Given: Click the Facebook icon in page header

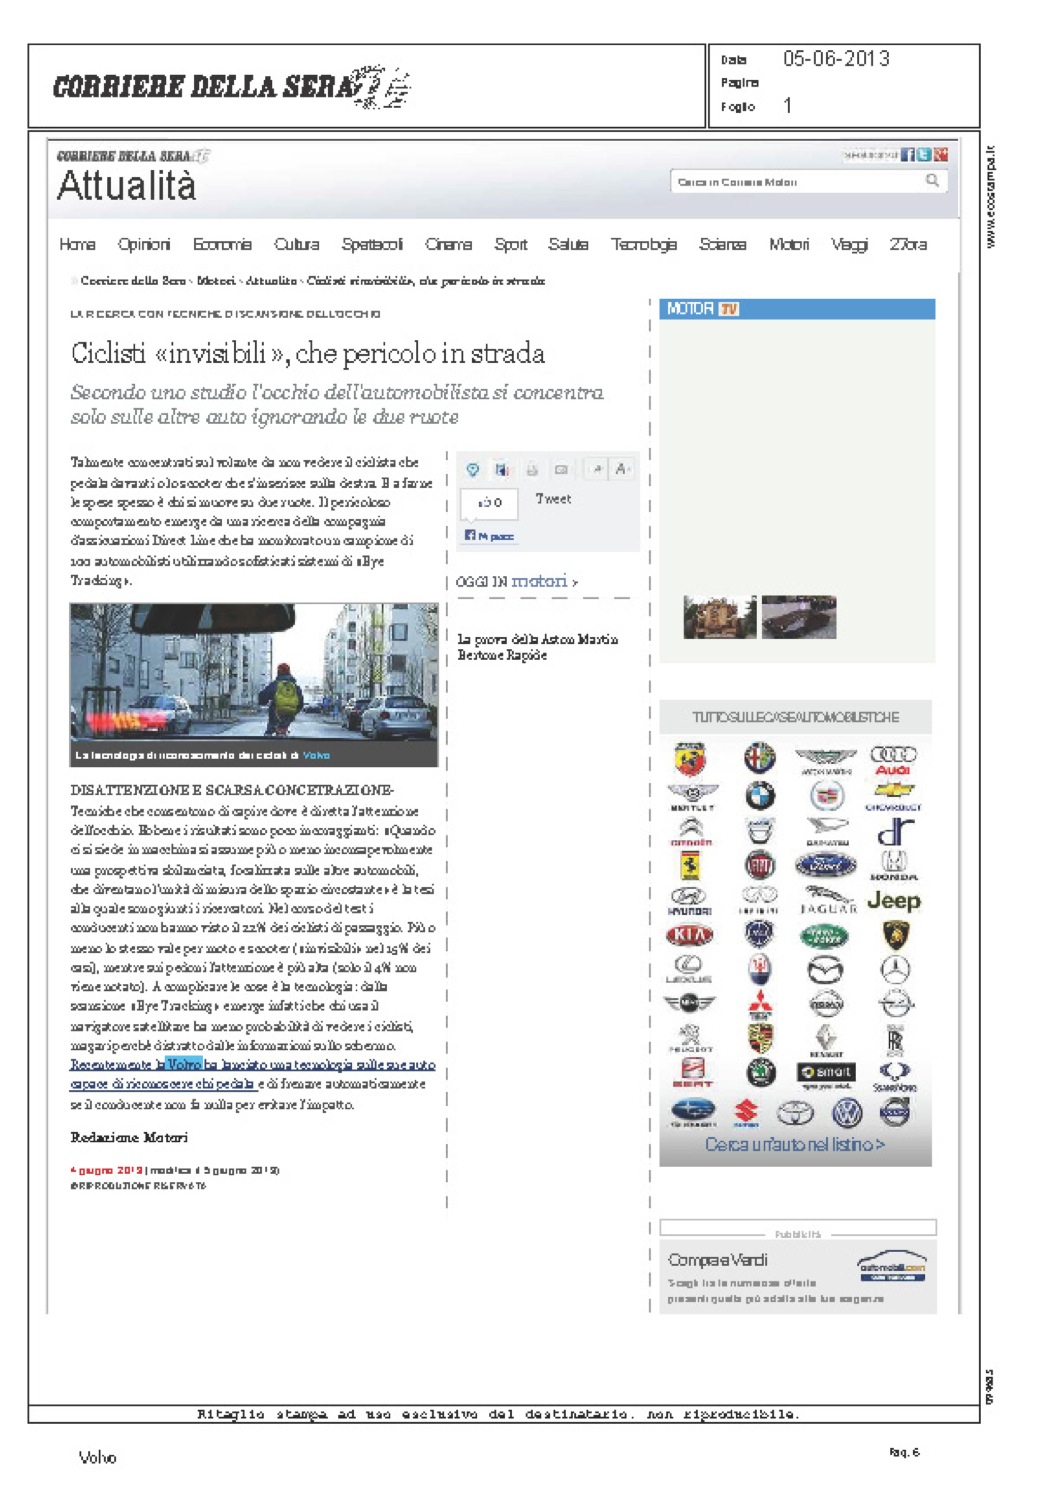Looking at the screenshot, I should click(x=908, y=155).
